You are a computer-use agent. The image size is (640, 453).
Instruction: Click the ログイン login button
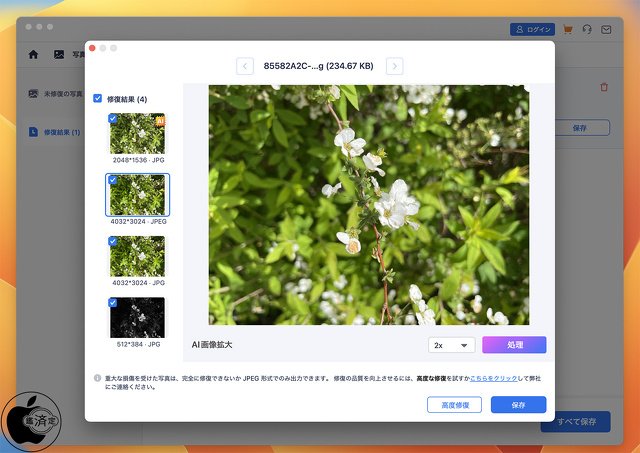click(x=532, y=29)
